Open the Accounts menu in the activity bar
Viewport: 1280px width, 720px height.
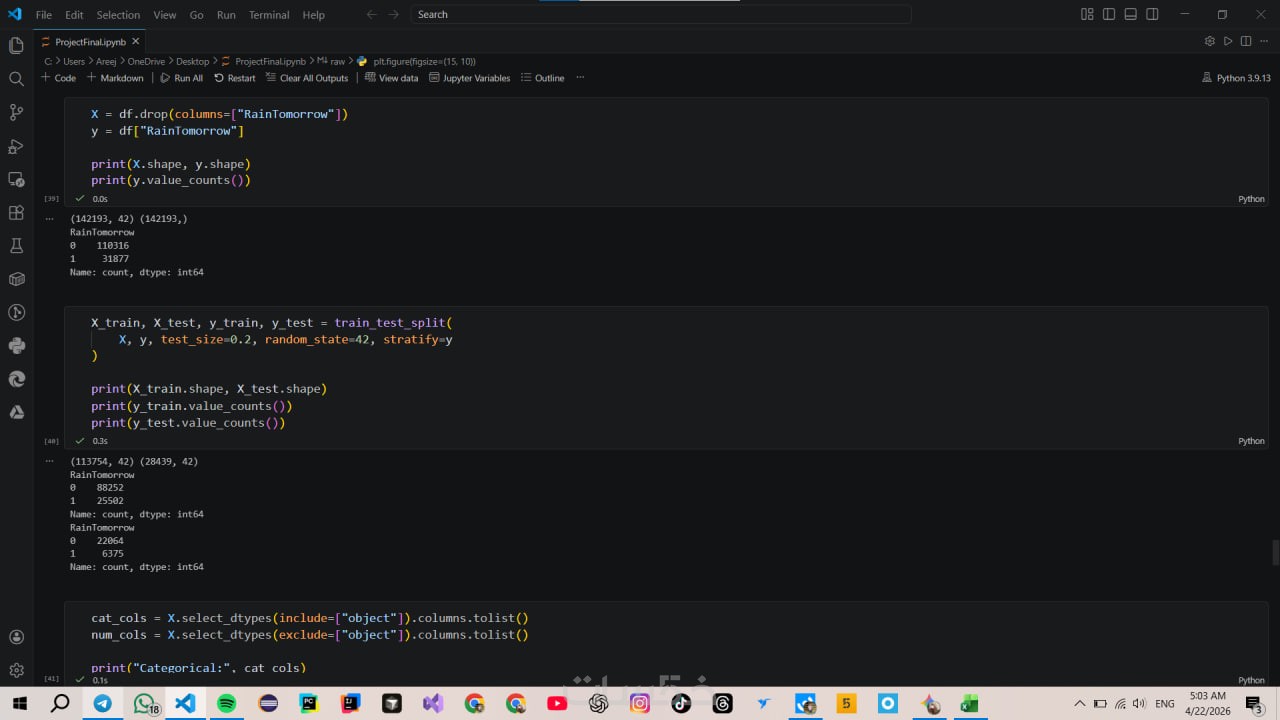(16, 637)
